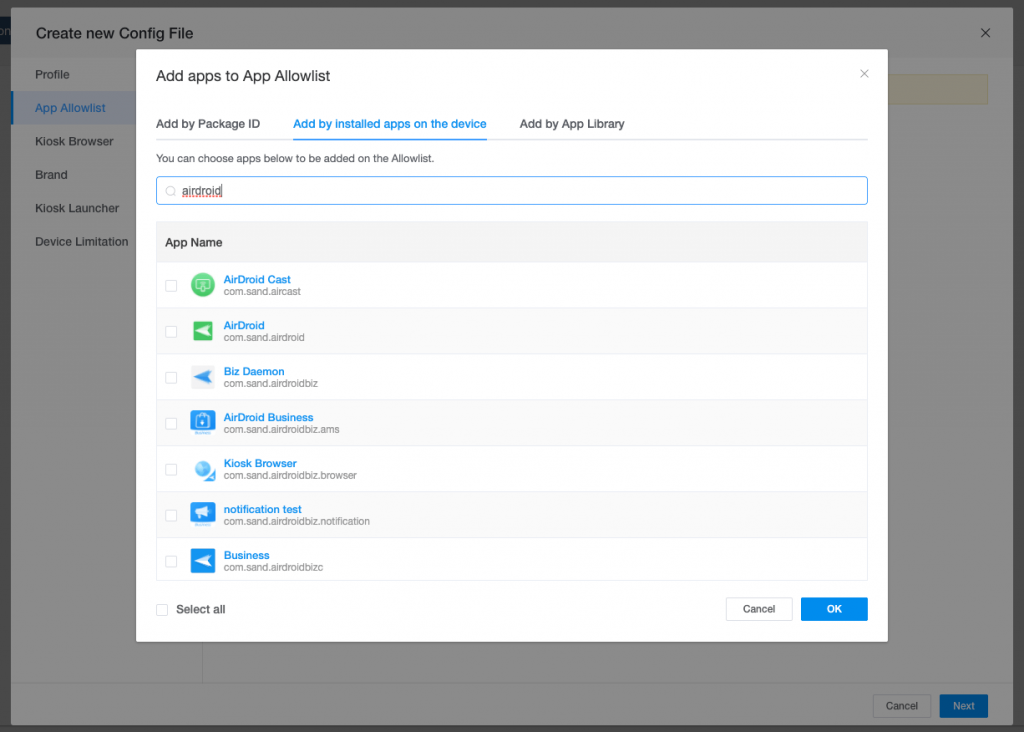This screenshot has height=732, width=1024.
Task: Click the com.sand.airdroidbizc package text
Action: 274,567
